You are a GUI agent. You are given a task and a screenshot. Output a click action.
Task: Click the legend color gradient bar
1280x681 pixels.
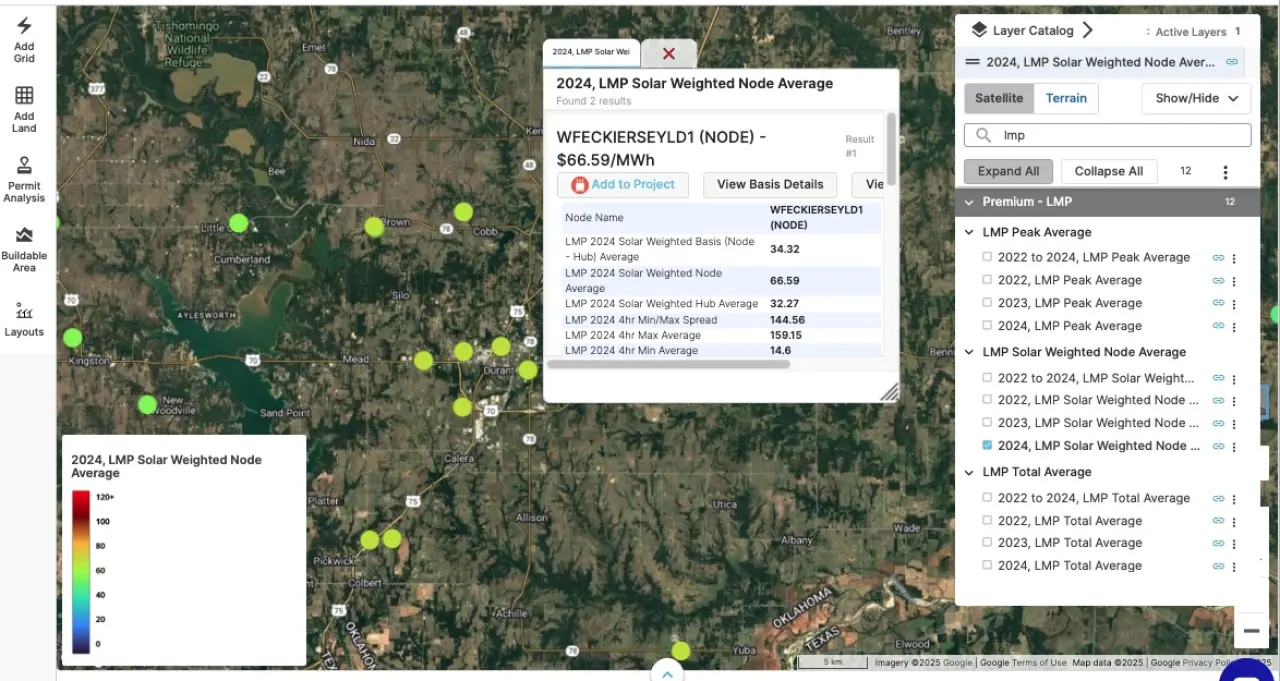pyautogui.click(x=81, y=571)
